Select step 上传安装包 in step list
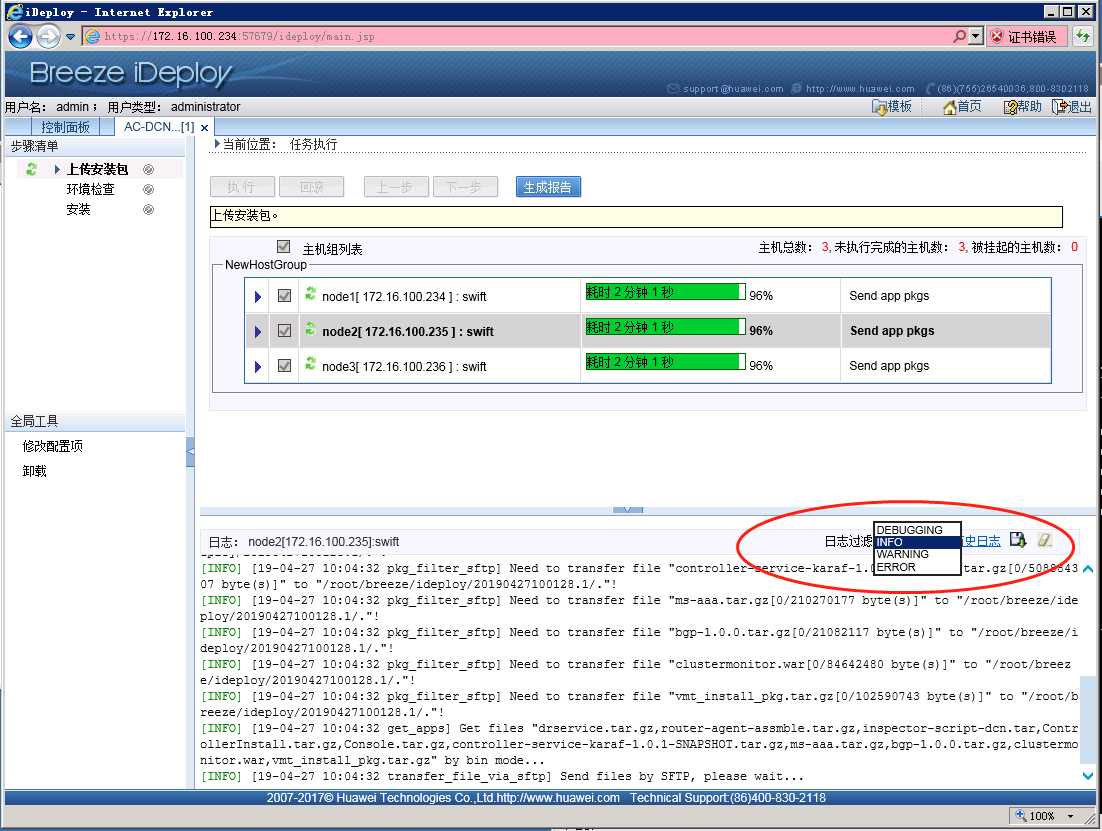 coord(97,169)
